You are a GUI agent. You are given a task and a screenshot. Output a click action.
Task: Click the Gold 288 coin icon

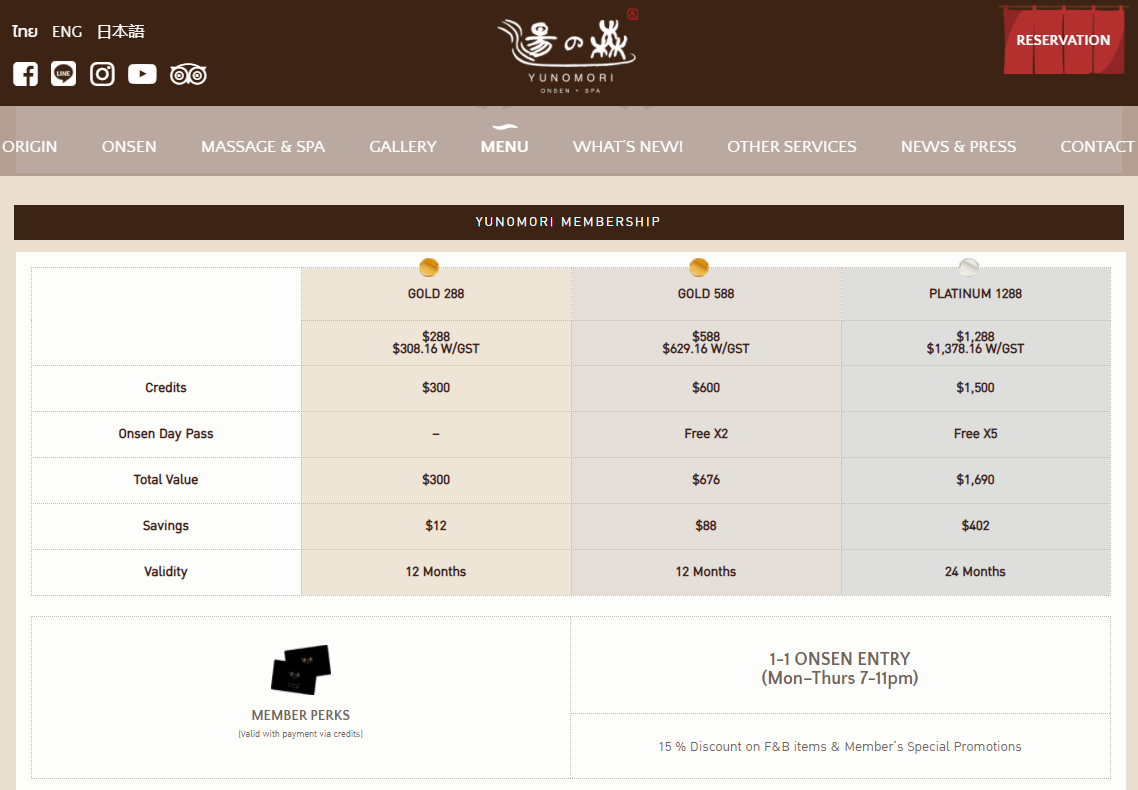pos(429,267)
